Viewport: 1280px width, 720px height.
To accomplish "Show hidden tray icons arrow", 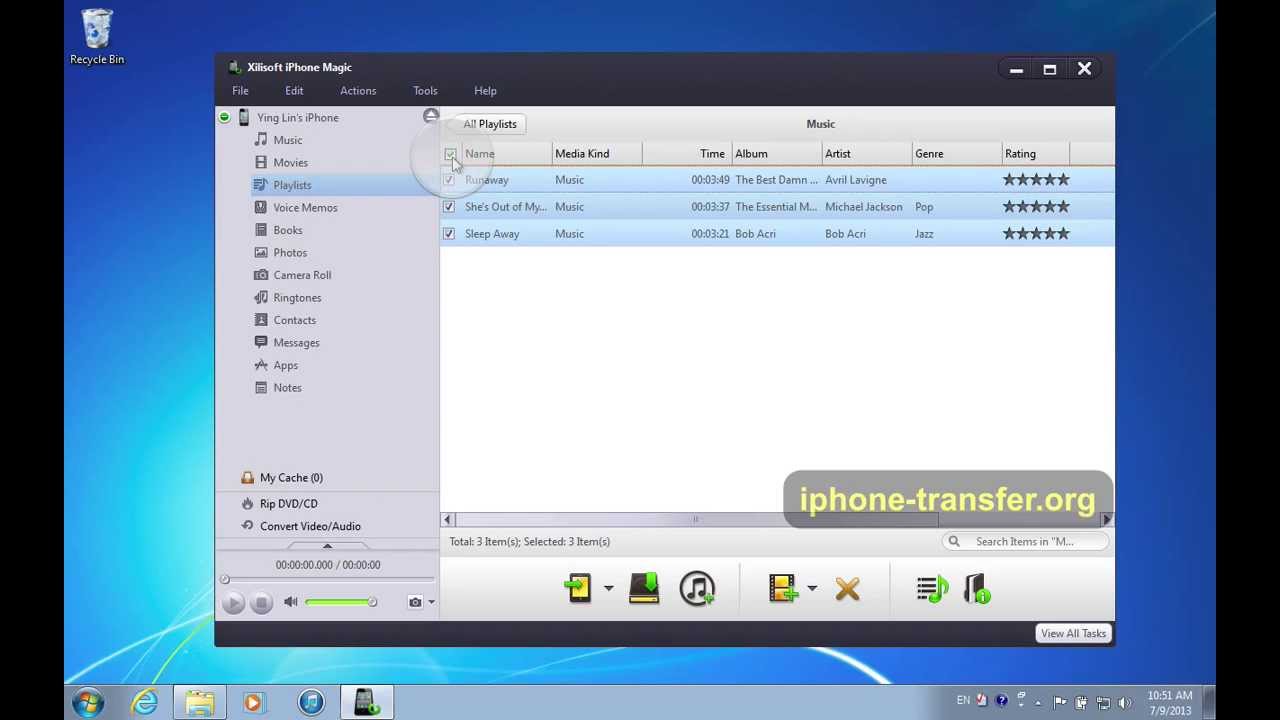I will [1038, 702].
